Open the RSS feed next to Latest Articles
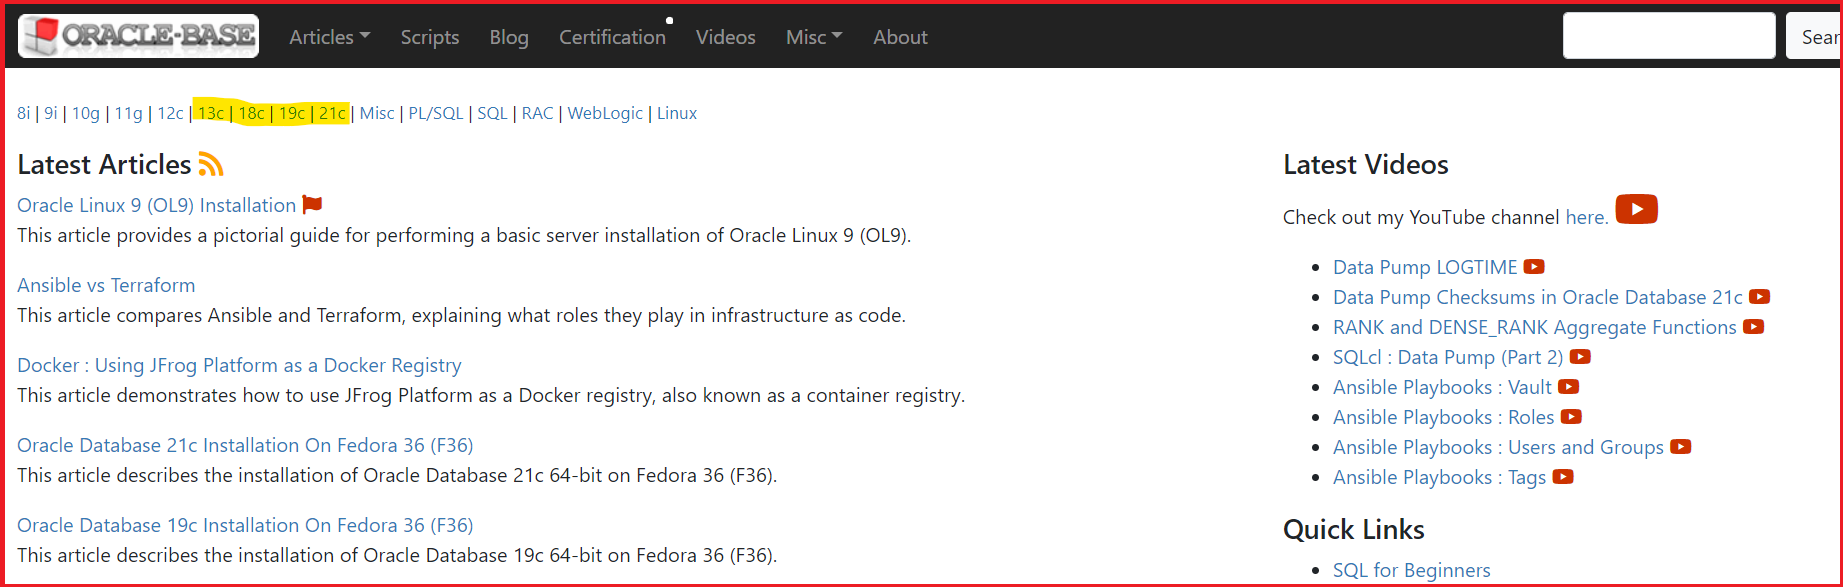The height and width of the screenshot is (587, 1843). [210, 164]
